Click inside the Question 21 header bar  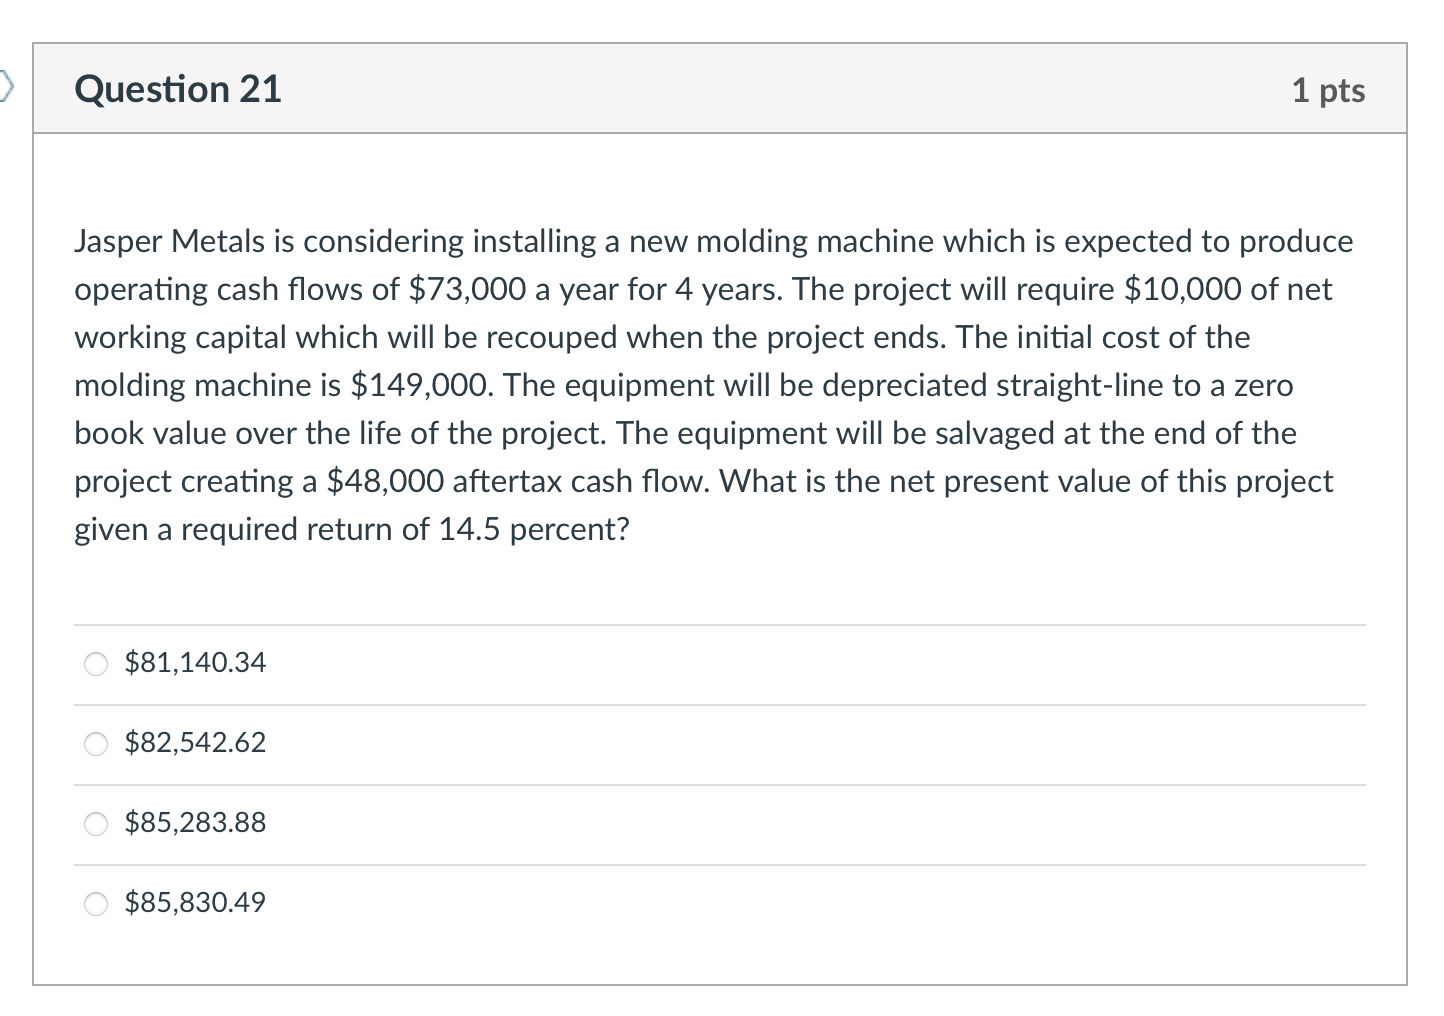(x=700, y=89)
